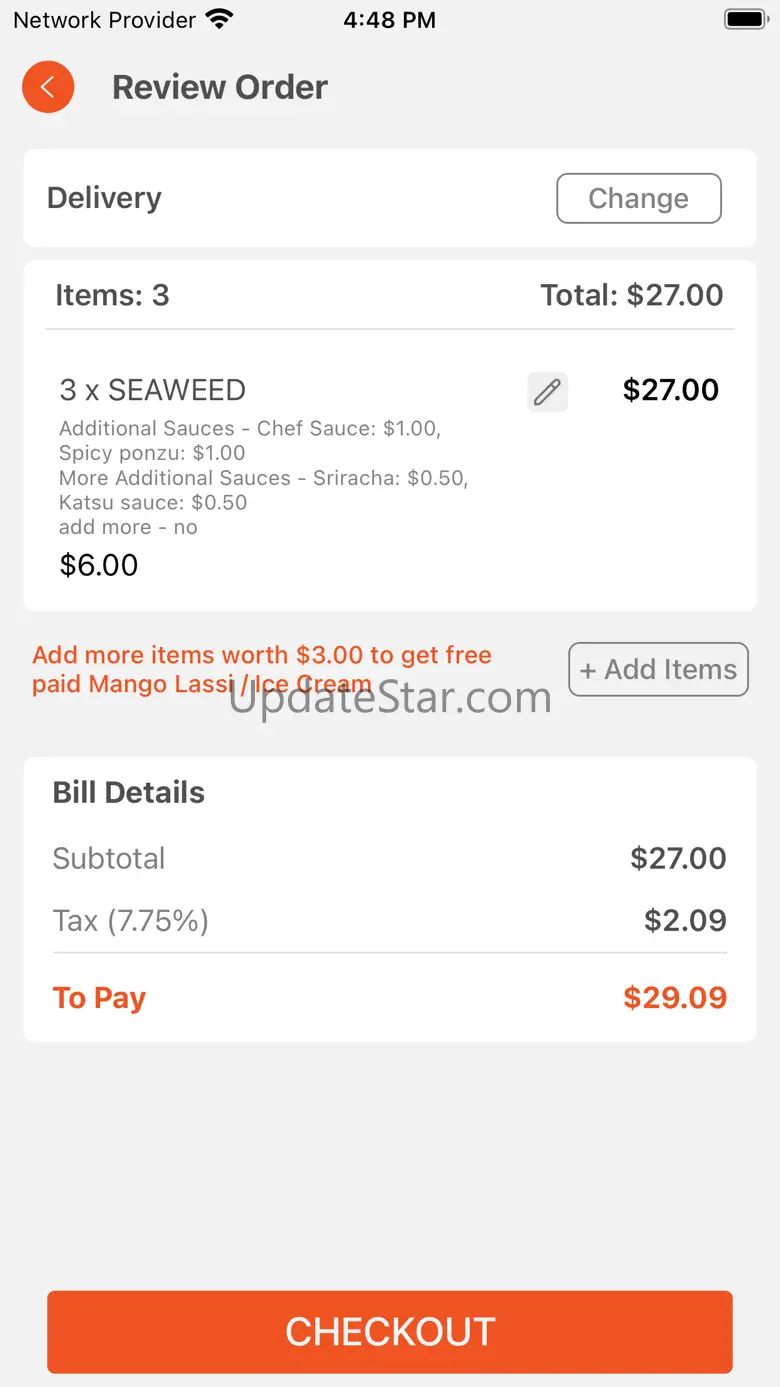Tap the To Pay $29.09 amount
780x1387 pixels.
click(675, 997)
